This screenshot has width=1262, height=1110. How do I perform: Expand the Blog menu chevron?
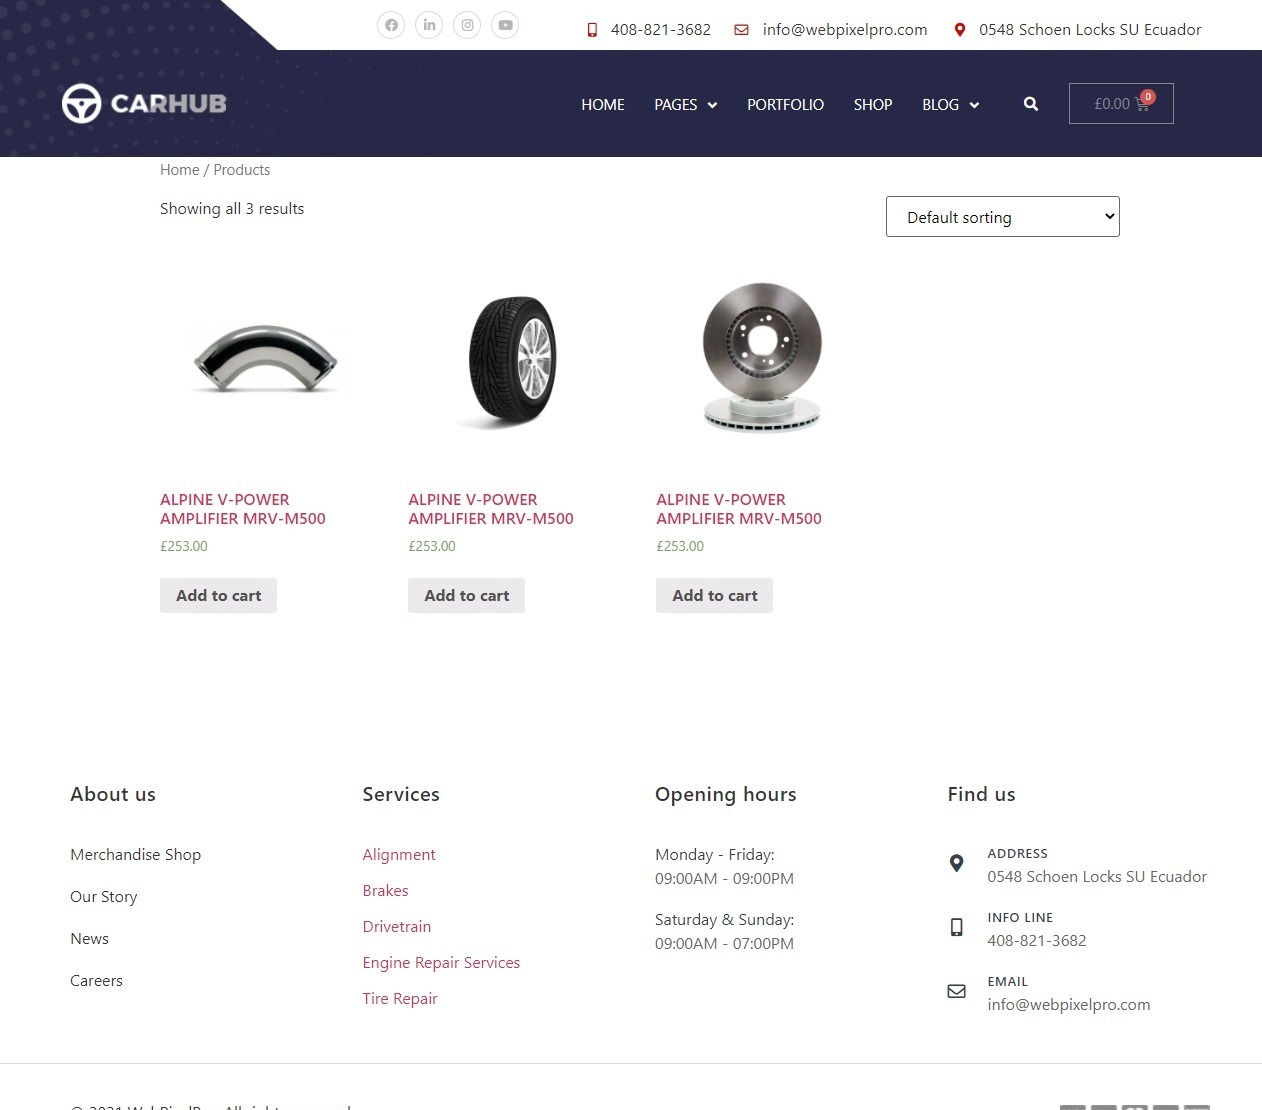click(974, 105)
